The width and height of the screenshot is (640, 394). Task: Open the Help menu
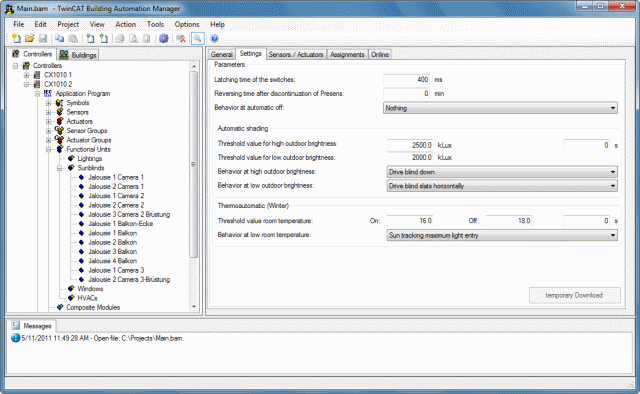(218, 24)
